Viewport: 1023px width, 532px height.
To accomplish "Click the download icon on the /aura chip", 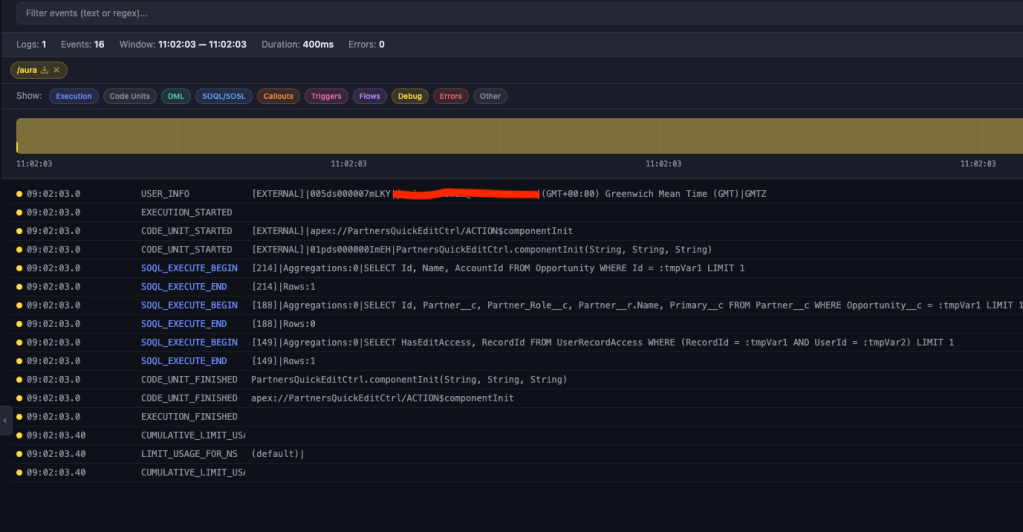I will [45, 69].
